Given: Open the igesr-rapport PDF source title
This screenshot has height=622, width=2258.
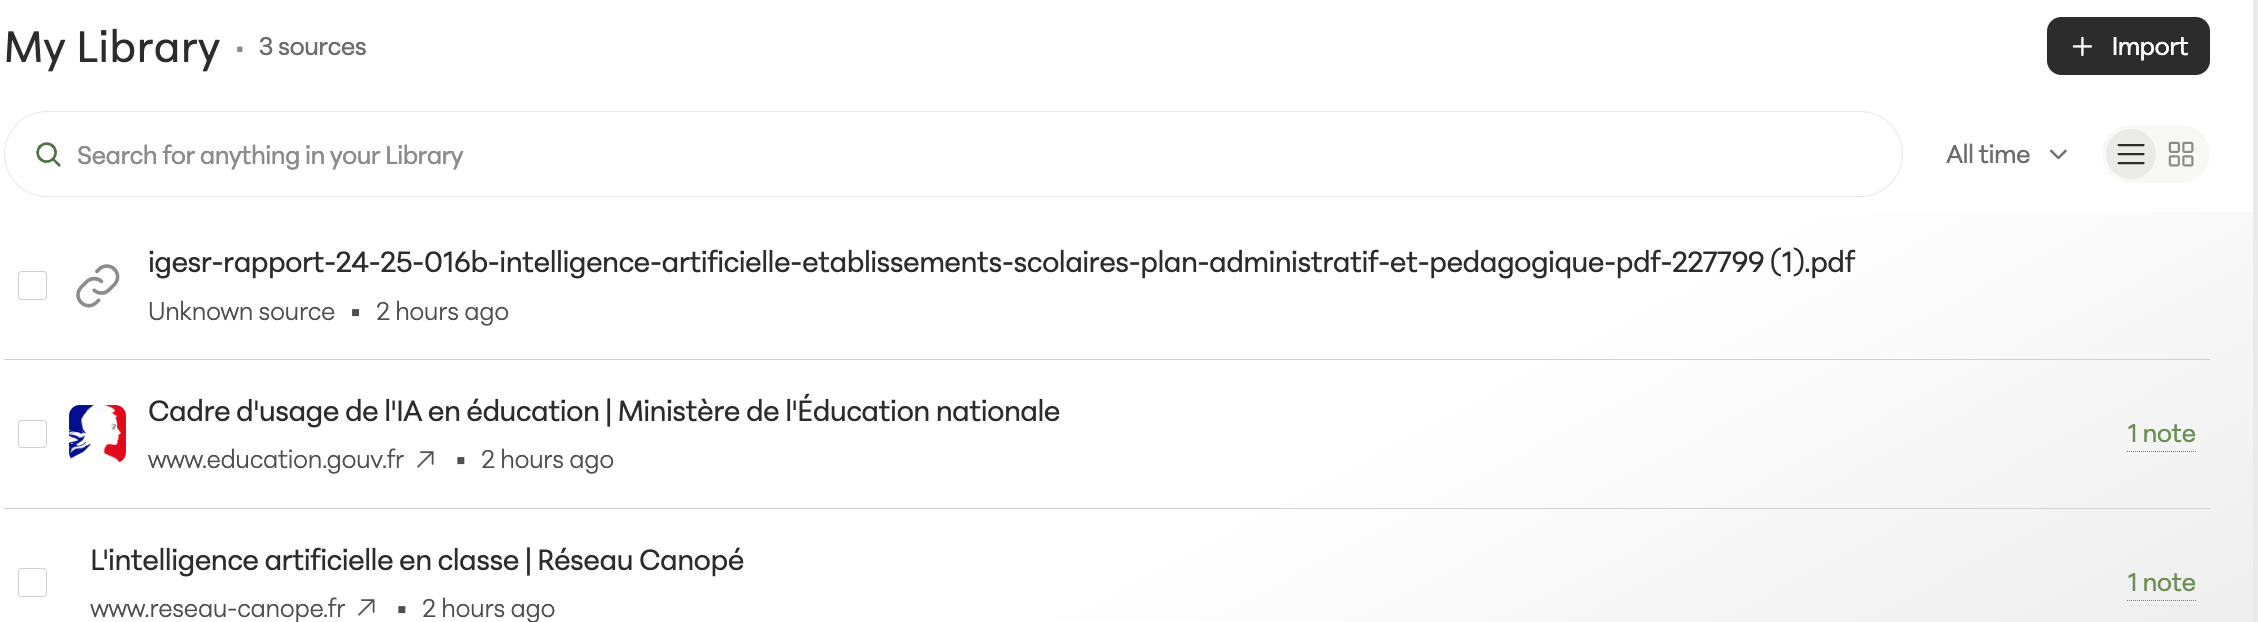Looking at the screenshot, I should (x=1000, y=262).
